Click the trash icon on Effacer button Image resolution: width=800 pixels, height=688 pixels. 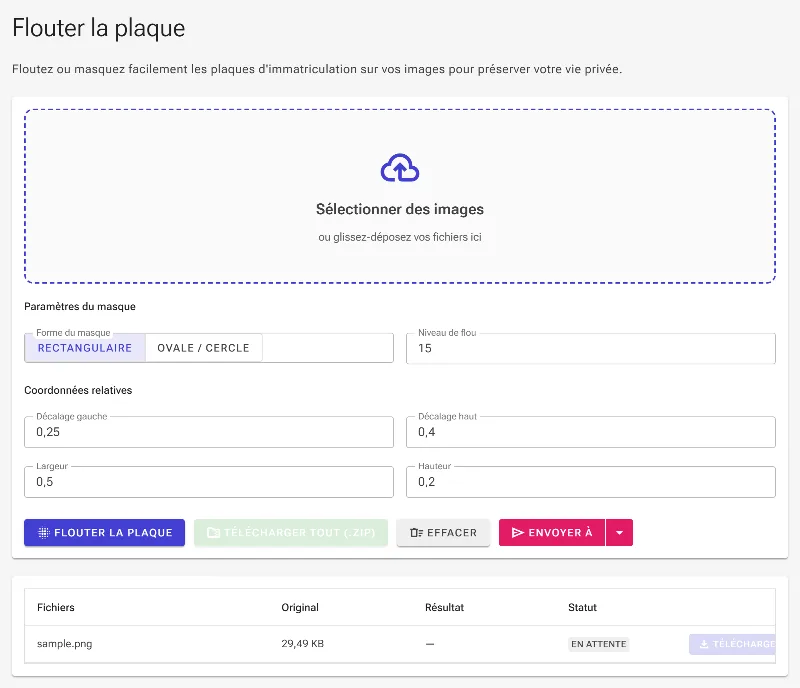tap(416, 533)
